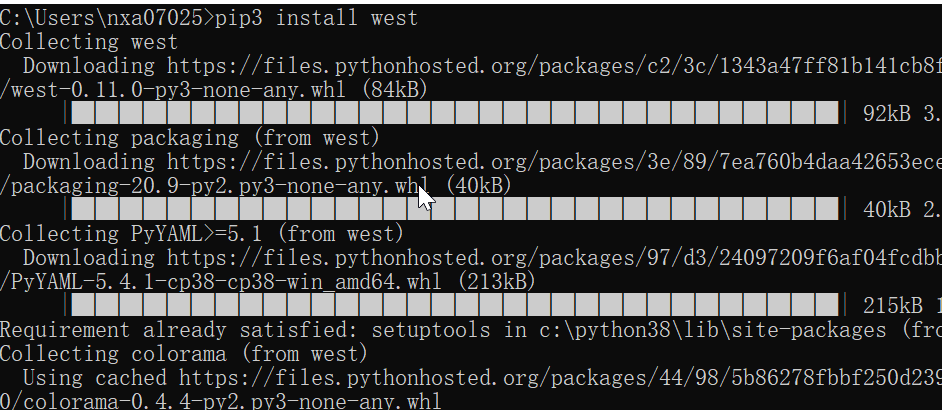The image size is (942, 410).
Task: Click the PyYAML download progress bar
Action: tap(455, 306)
